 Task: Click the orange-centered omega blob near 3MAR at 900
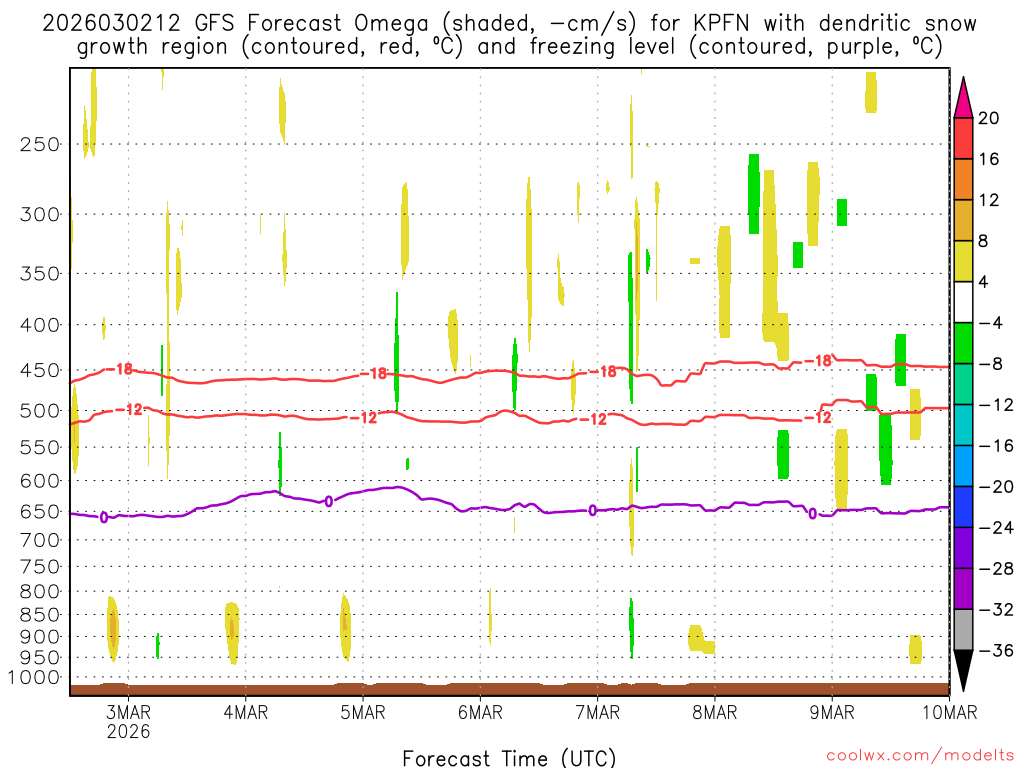(113, 628)
